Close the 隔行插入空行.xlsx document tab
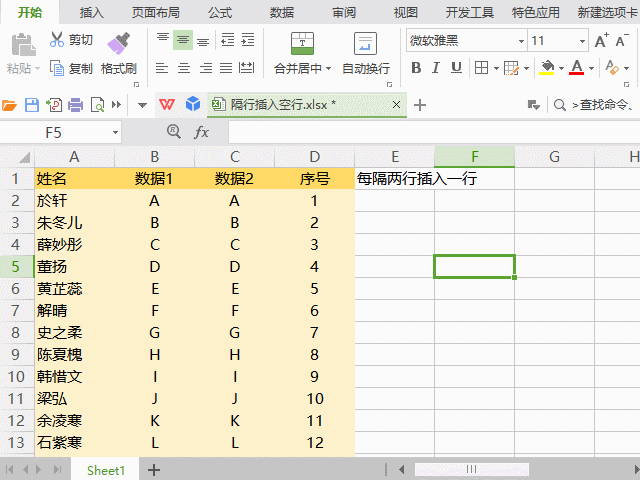The width and height of the screenshot is (640, 480). (x=396, y=105)
